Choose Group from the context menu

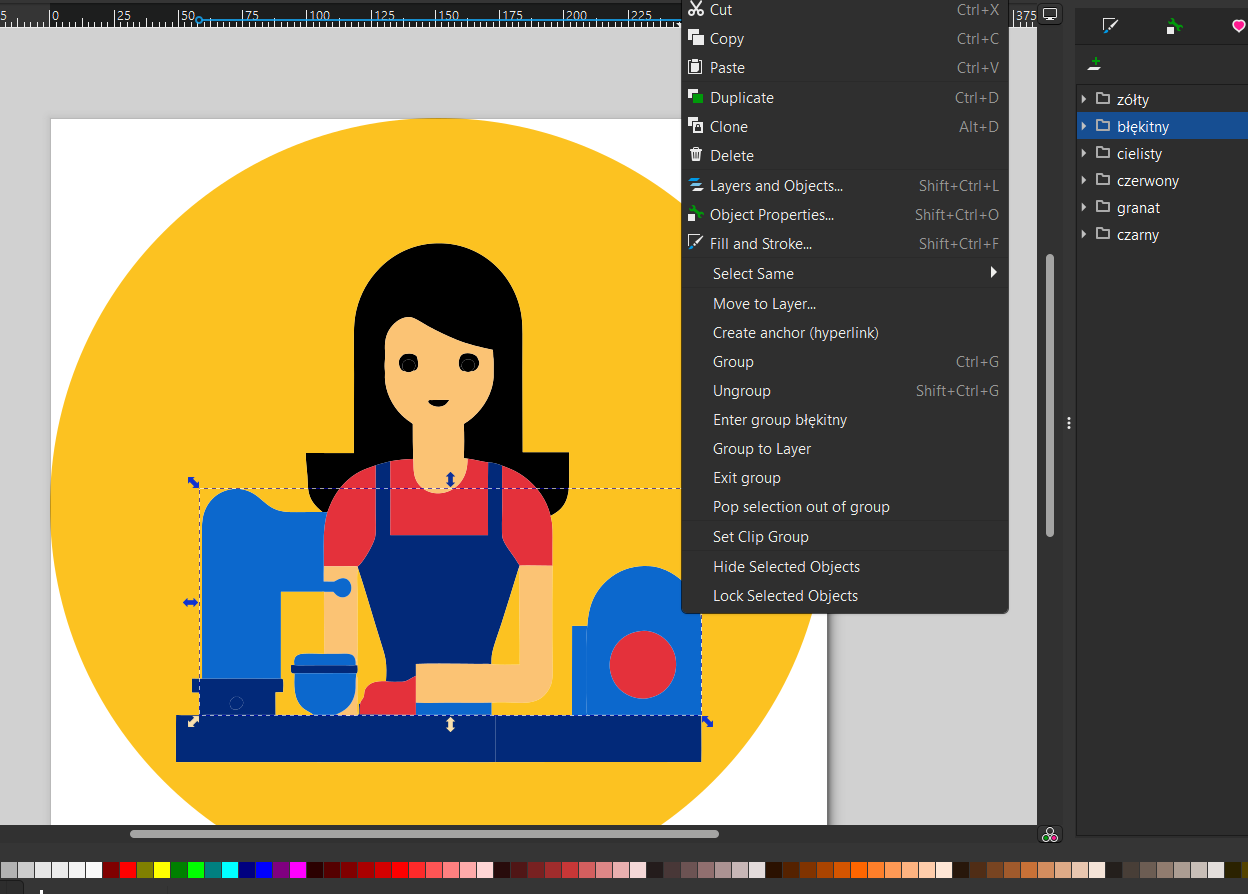tap(845, 362)
